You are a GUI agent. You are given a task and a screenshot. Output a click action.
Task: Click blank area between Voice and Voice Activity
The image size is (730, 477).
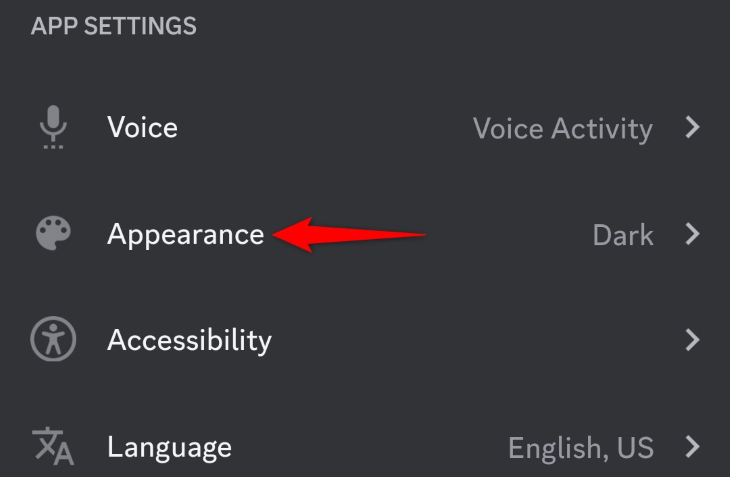click(320, 128)
